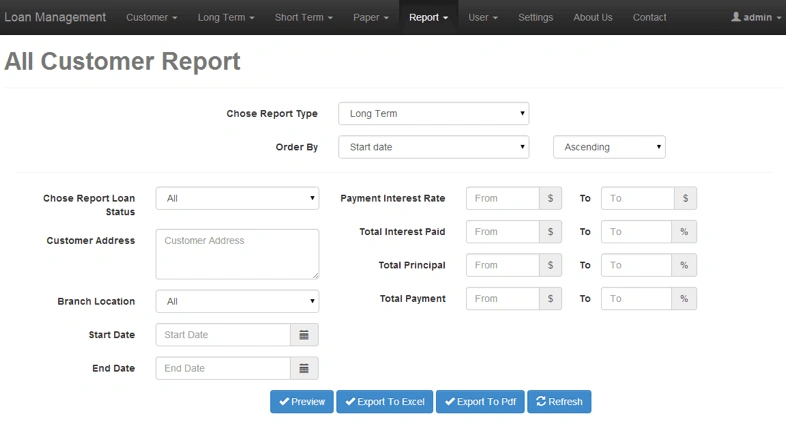
Task: Open the Chose Report Type dropdown
Action: coord(434,114)
